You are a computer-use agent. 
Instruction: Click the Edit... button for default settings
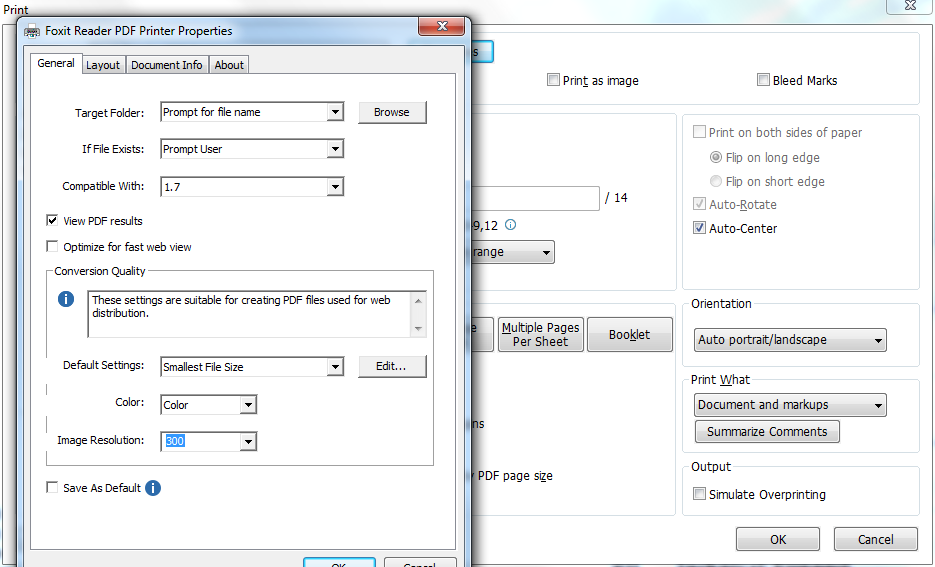[392, 367]
